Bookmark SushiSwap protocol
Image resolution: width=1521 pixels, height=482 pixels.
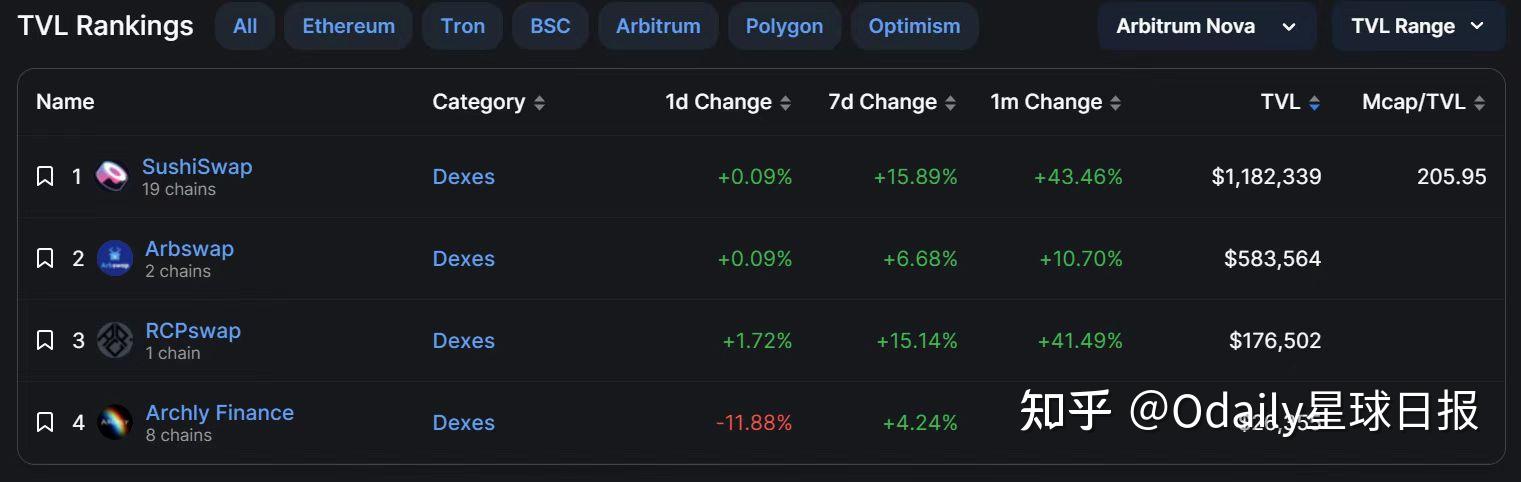[x=45, y=177]
